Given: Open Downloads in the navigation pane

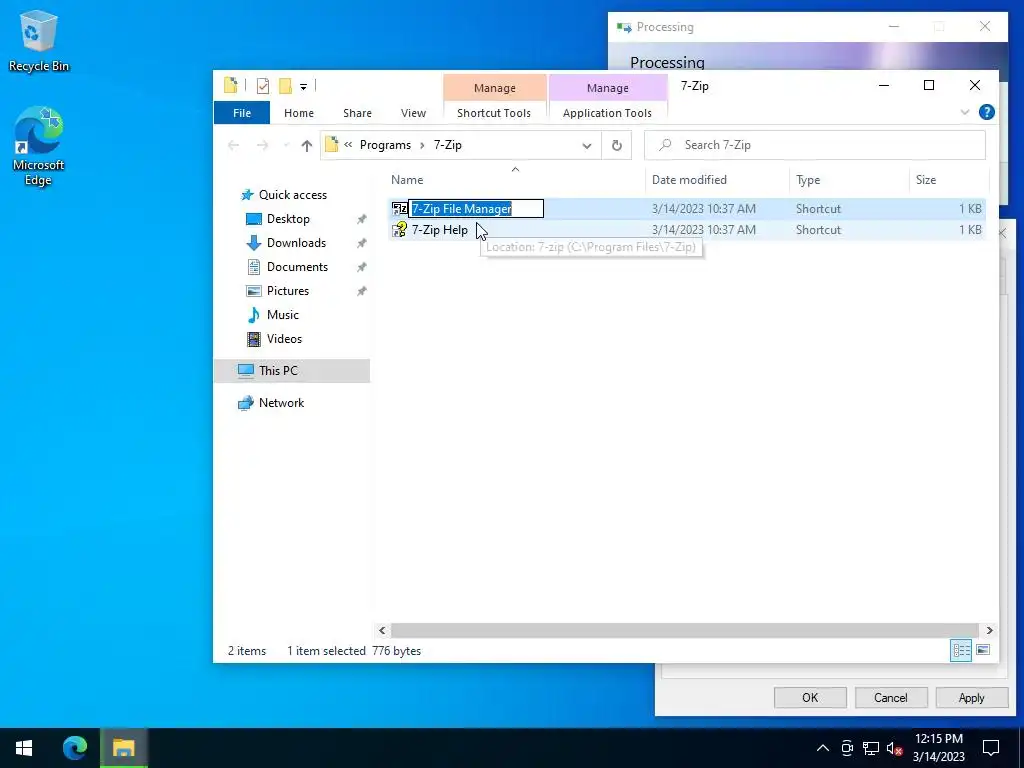Looking at the screenshot, I should 296,243.
